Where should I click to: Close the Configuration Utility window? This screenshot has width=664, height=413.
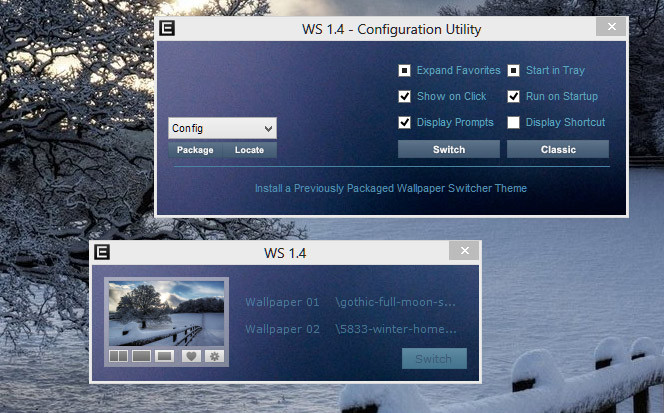coord(611,27)
